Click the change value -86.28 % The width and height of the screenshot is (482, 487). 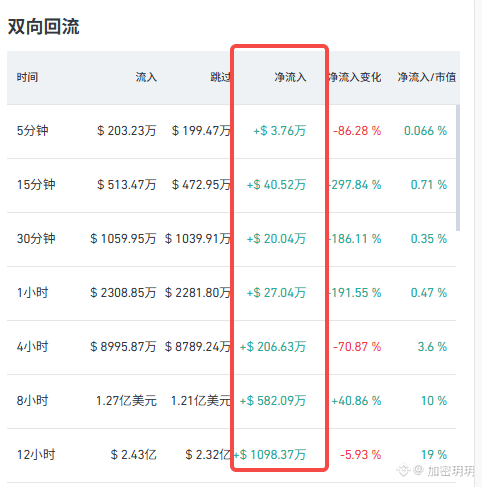(357, 130)
